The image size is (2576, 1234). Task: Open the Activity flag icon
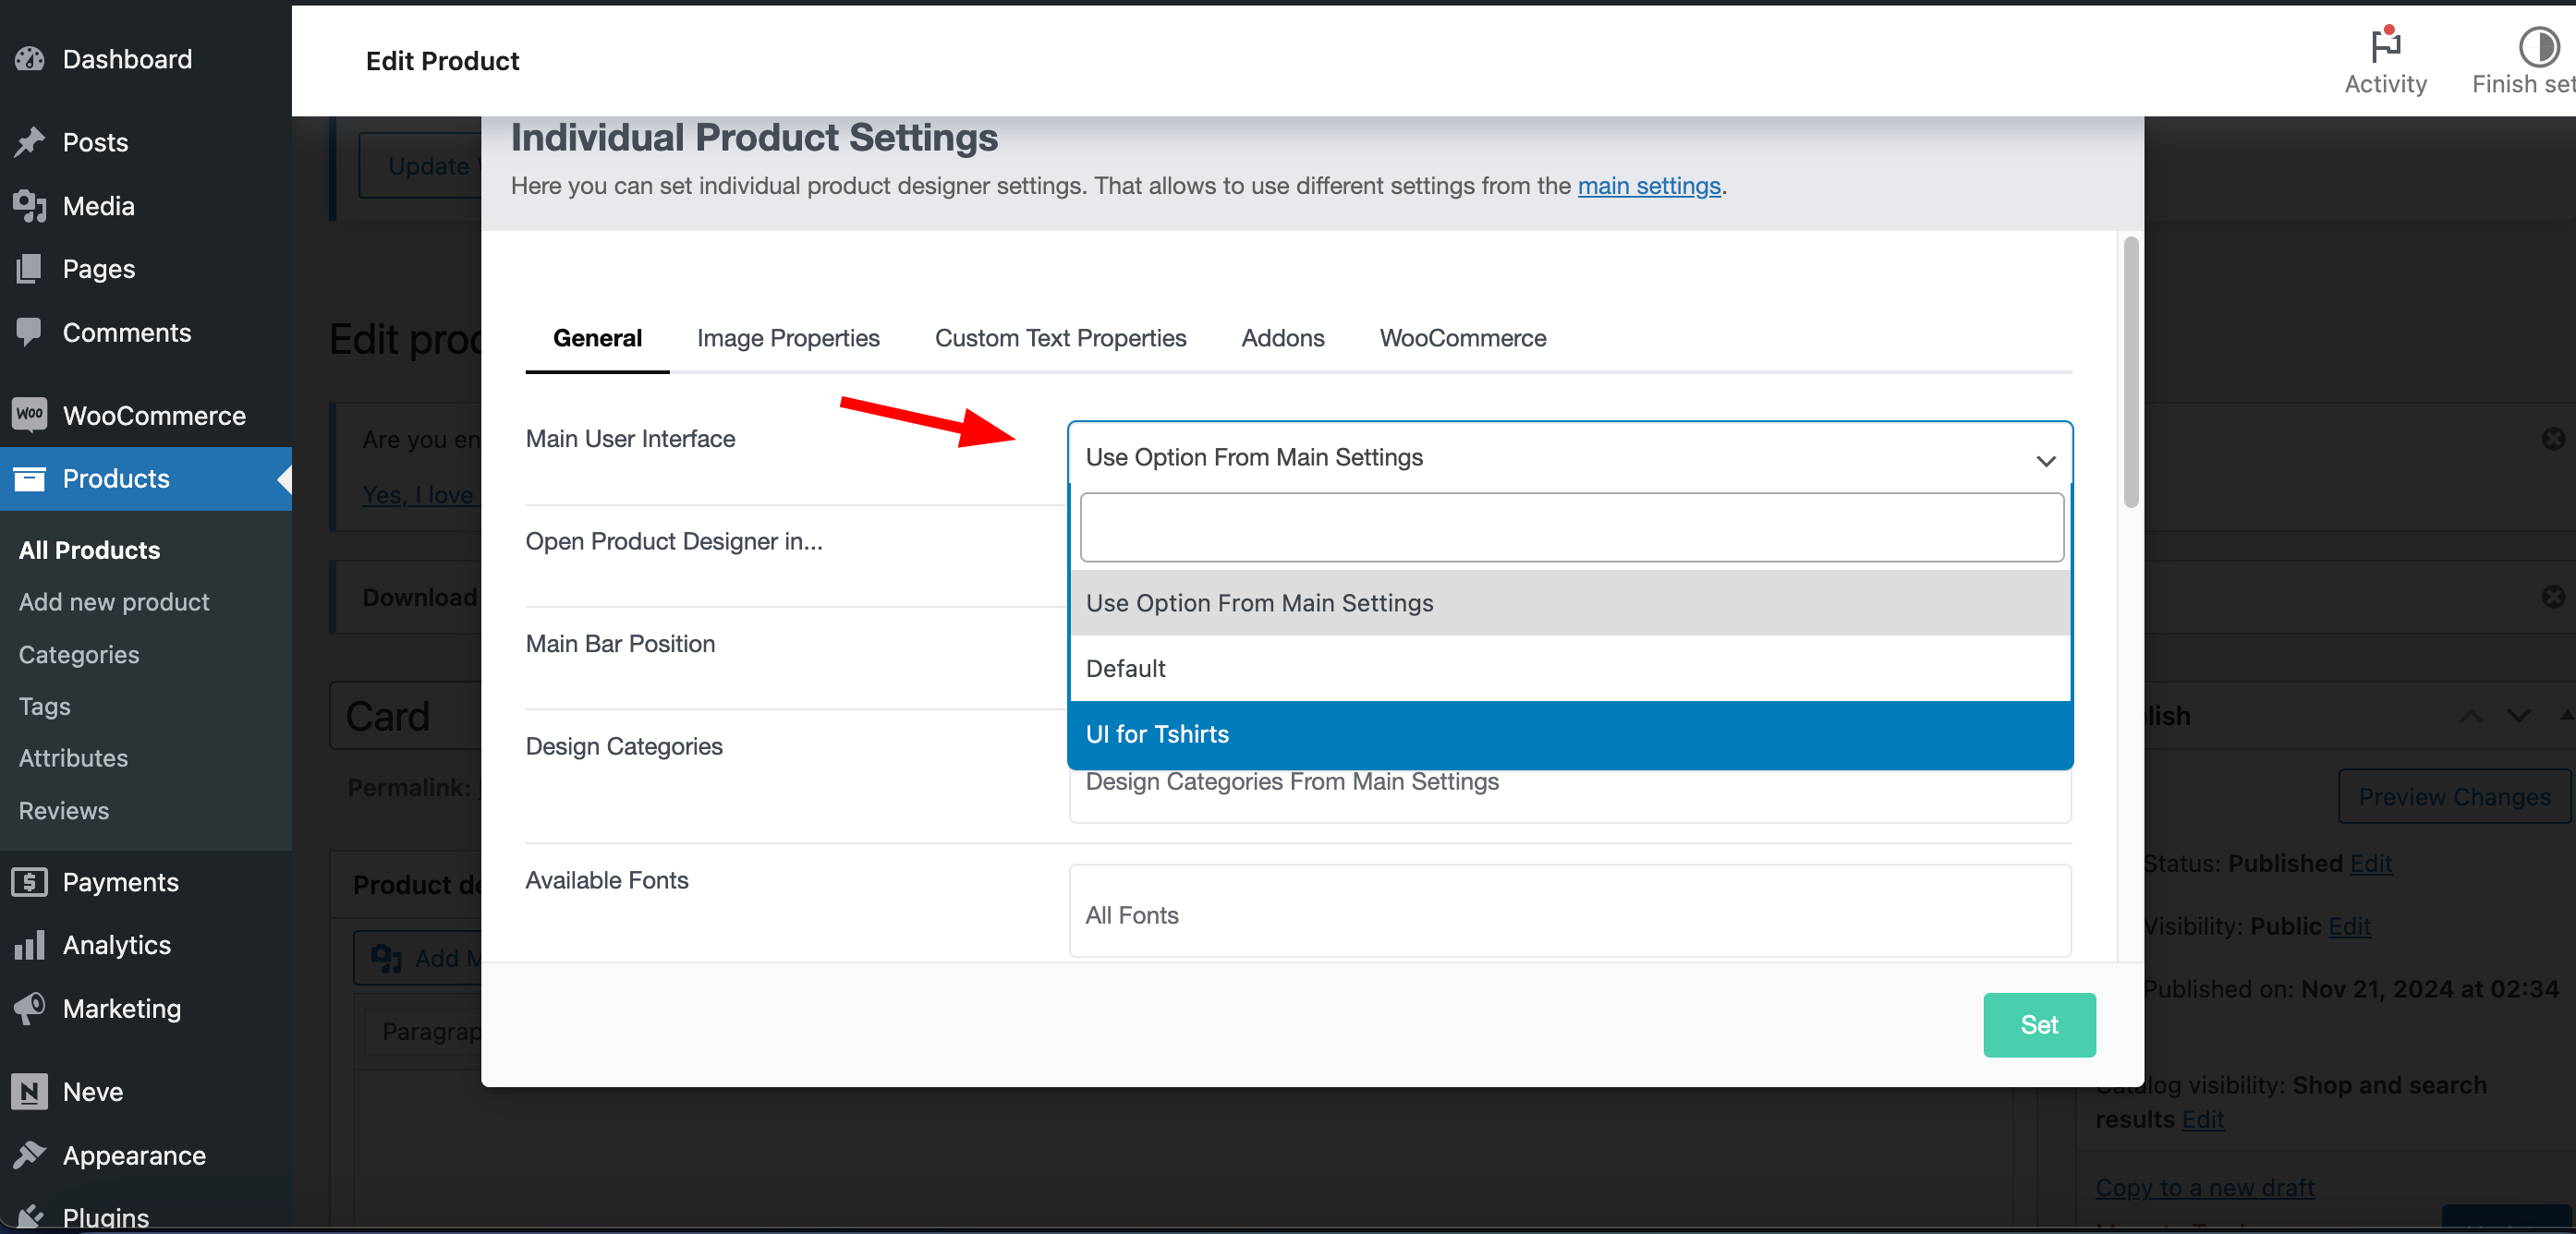point(2386,45)
